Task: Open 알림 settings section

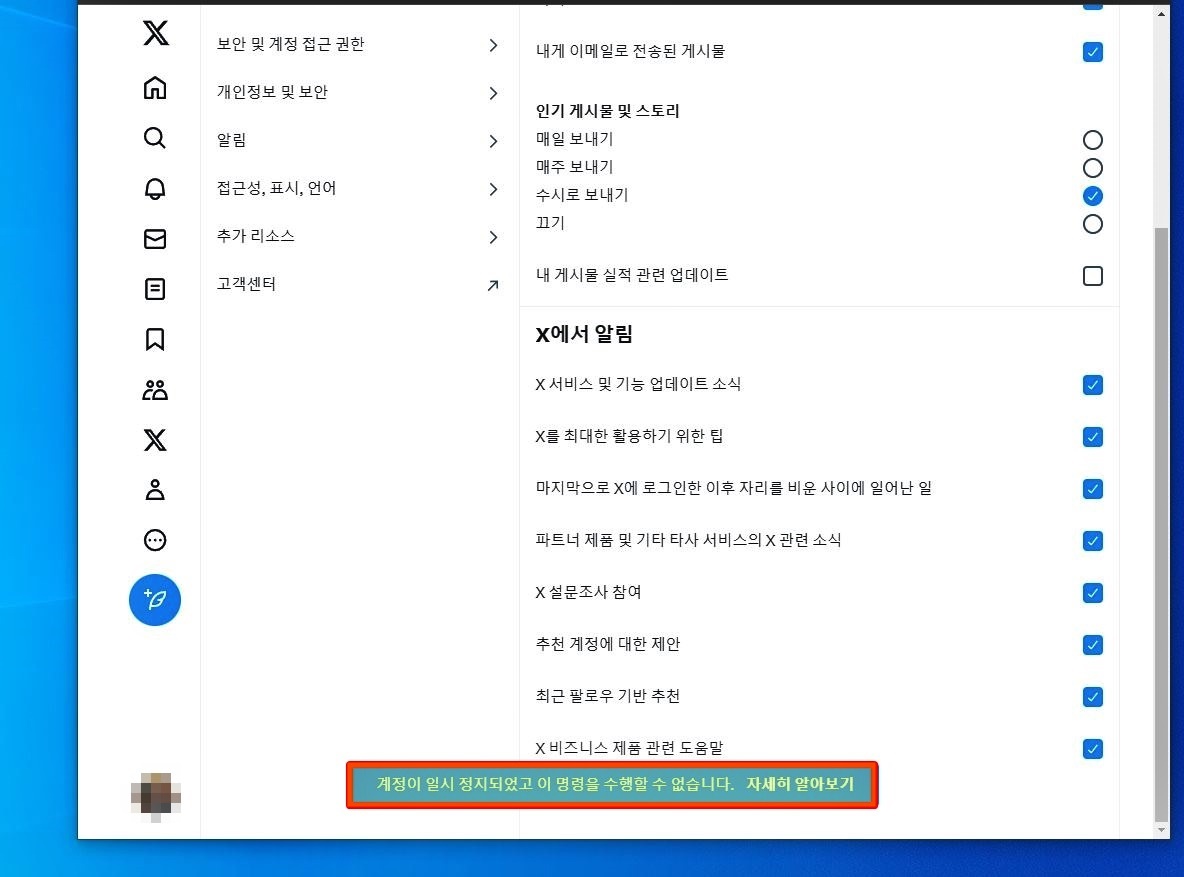Action: coord(359,141)
